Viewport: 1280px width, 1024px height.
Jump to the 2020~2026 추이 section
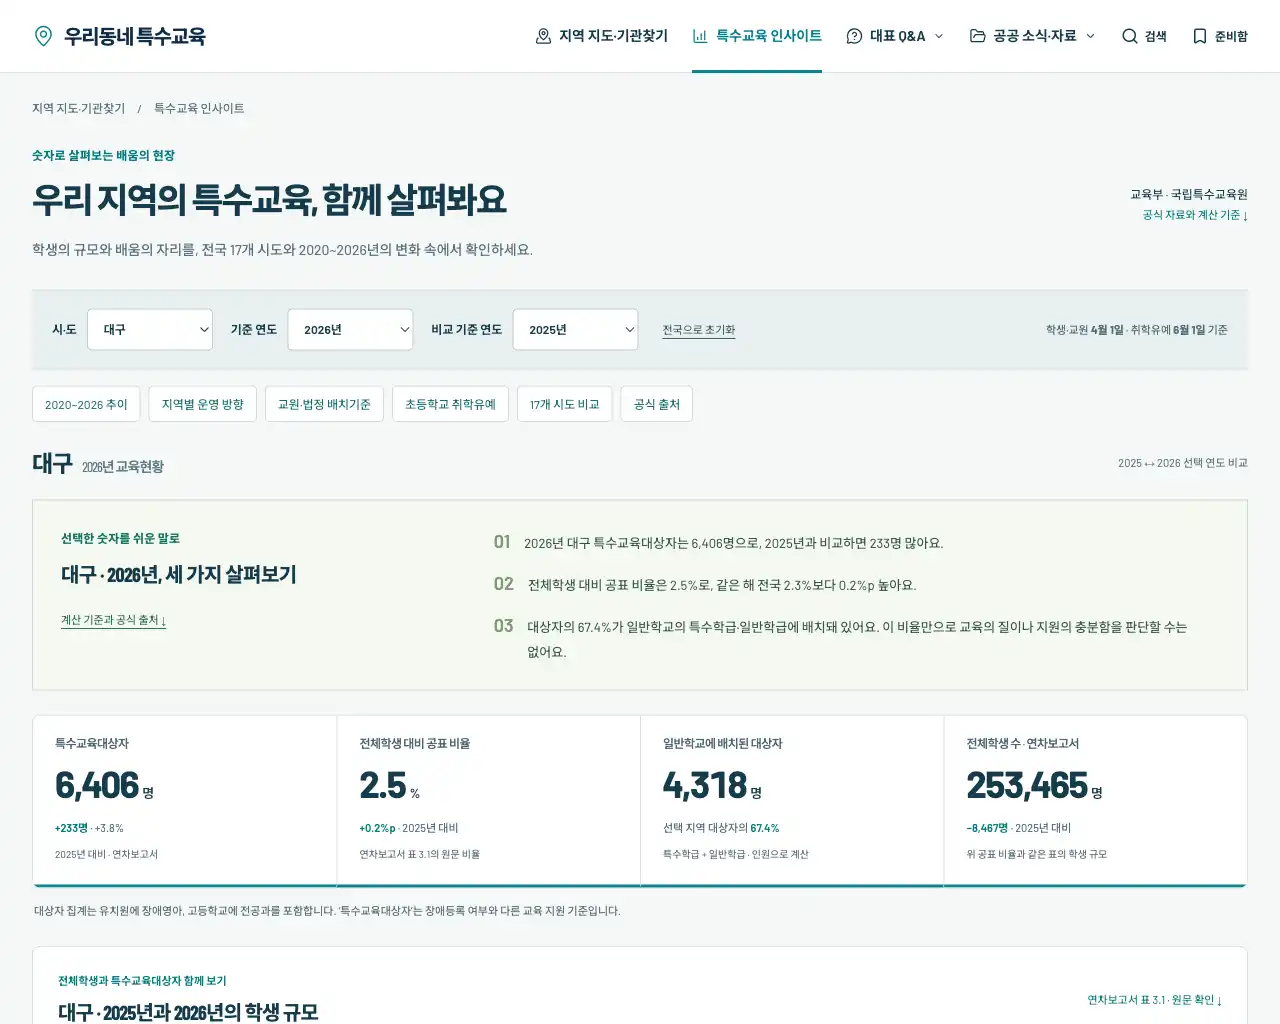(86, 404)
